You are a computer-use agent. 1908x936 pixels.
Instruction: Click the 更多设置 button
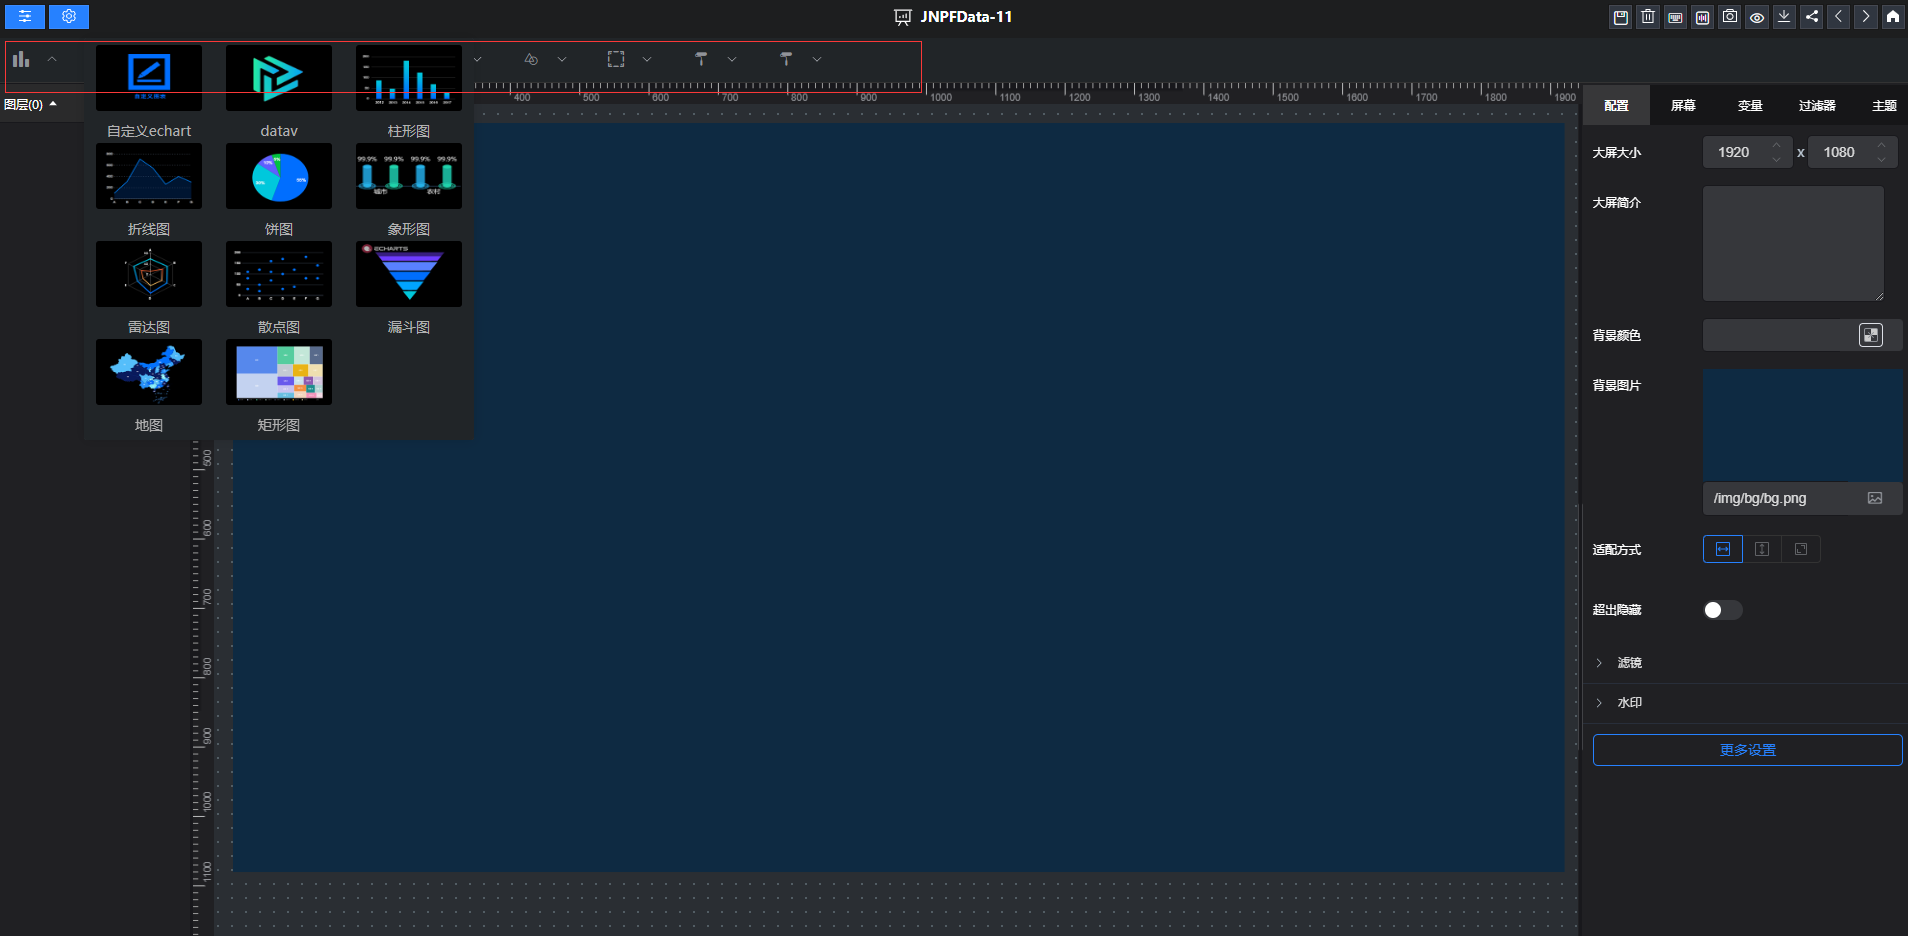[x=1747, y=750]
